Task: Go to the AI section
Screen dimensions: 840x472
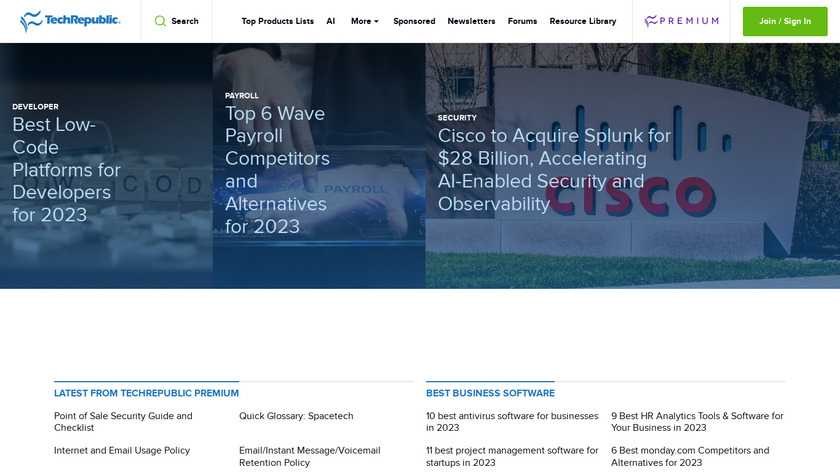Action: pos(331,21)
